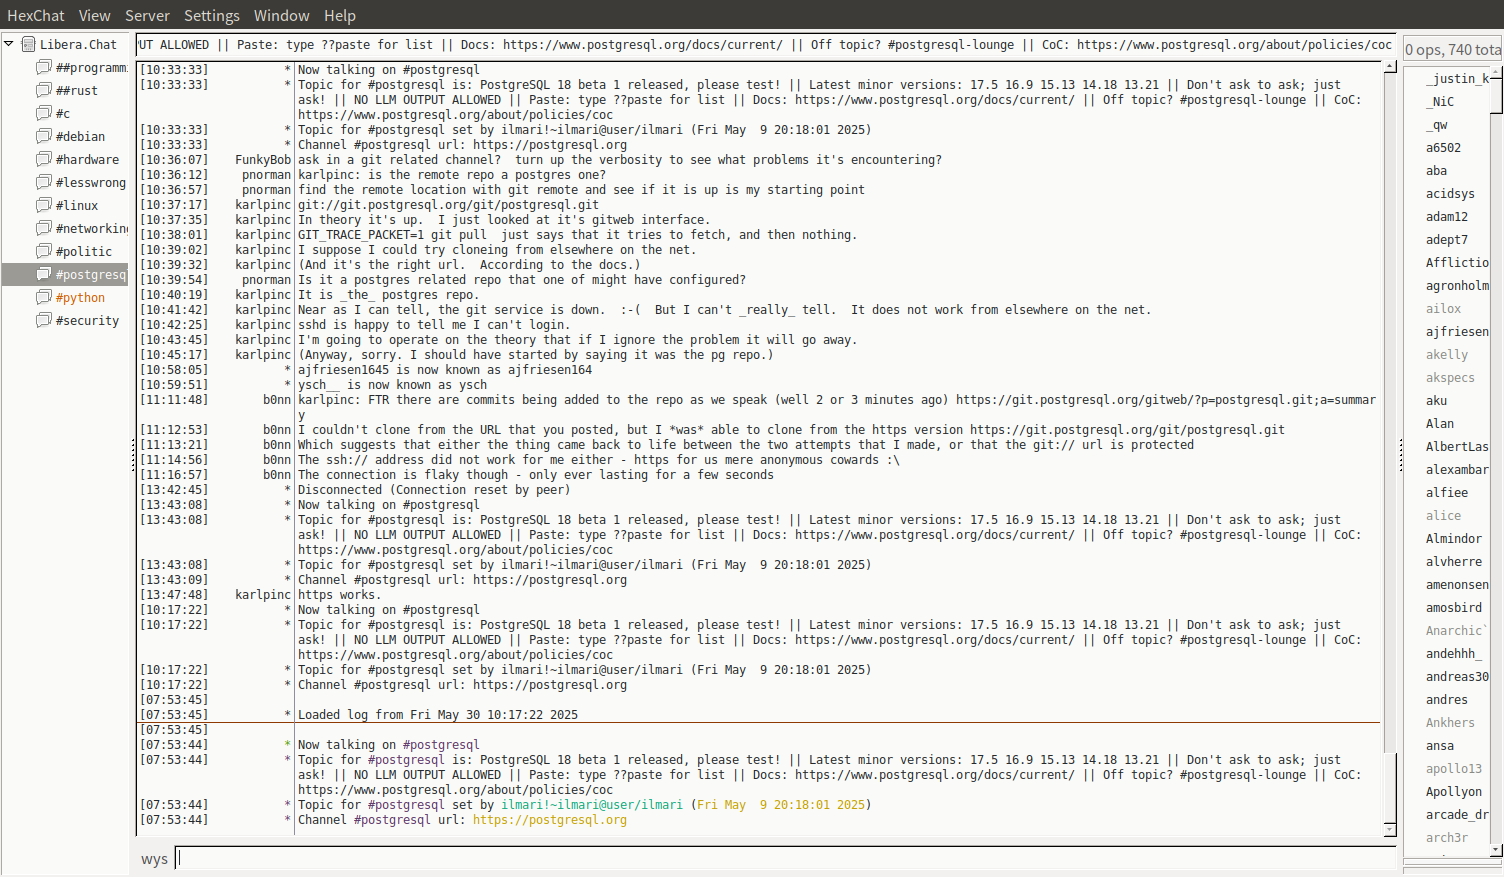Select the #hardware channel
Screen dimensions: 1504x877
pos(87,159)
